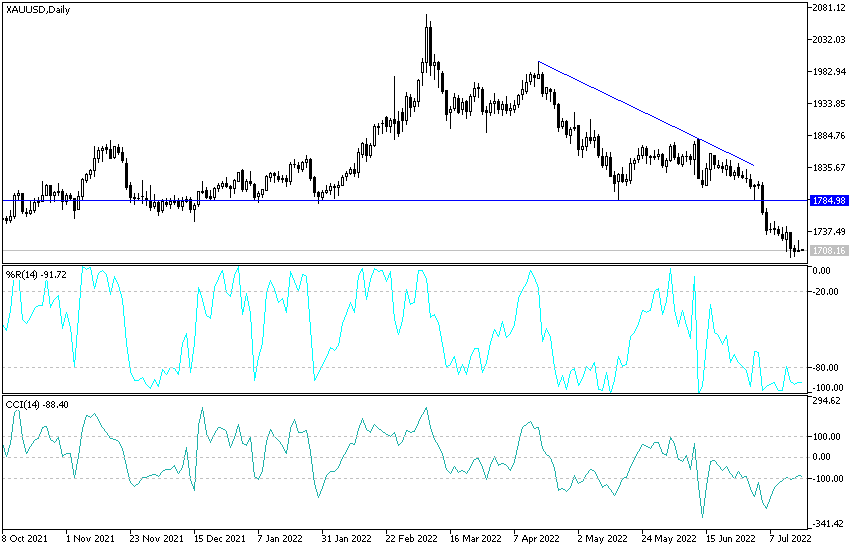Click the 7 Apr 2022 date label
Screen dimensions: 860x550
tap(536, 538)
